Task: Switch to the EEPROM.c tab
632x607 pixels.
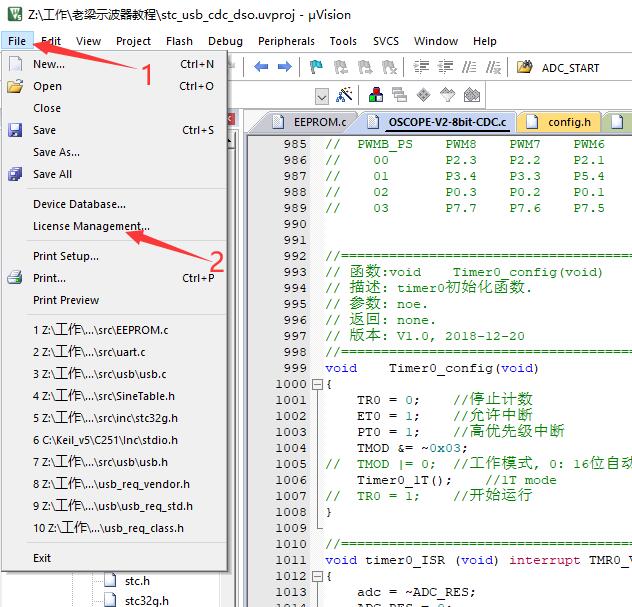Action: click(309, 122)
